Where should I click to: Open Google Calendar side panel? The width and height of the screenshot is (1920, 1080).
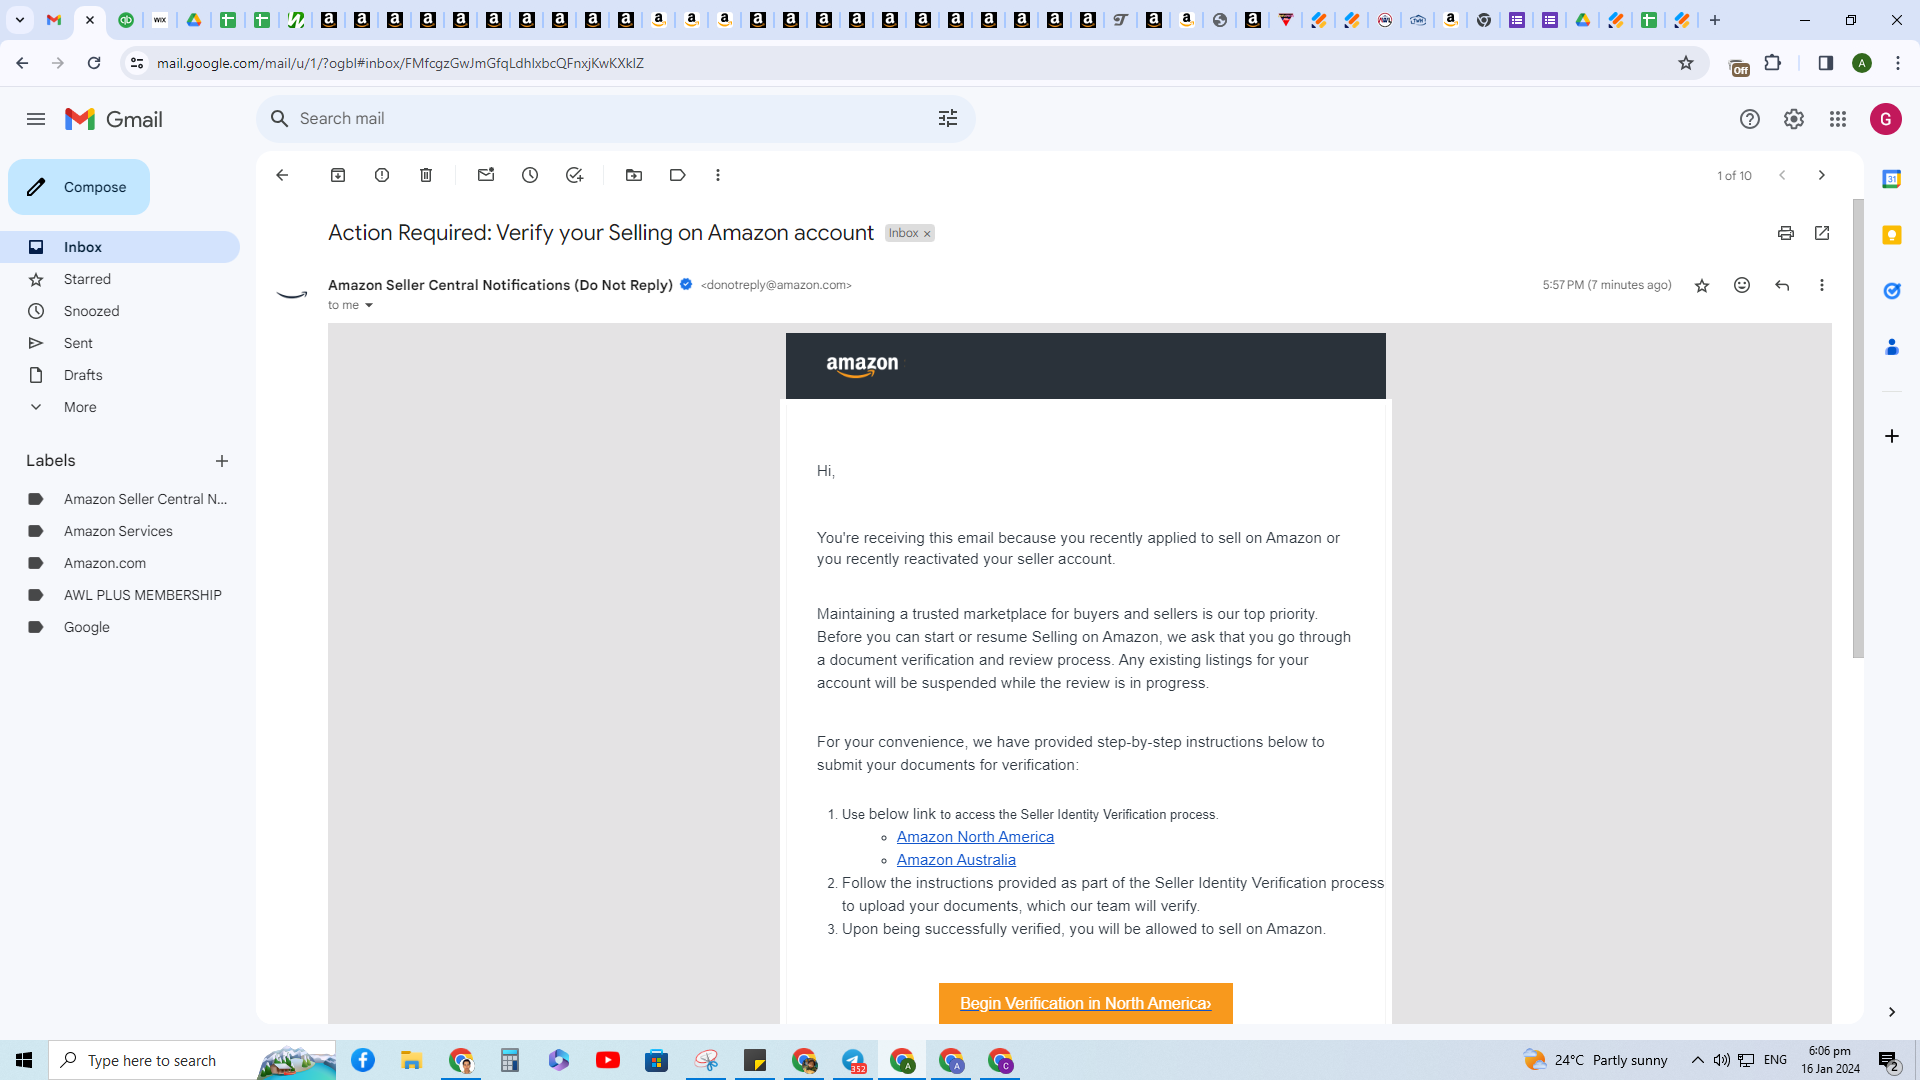tap(1892, 179)
